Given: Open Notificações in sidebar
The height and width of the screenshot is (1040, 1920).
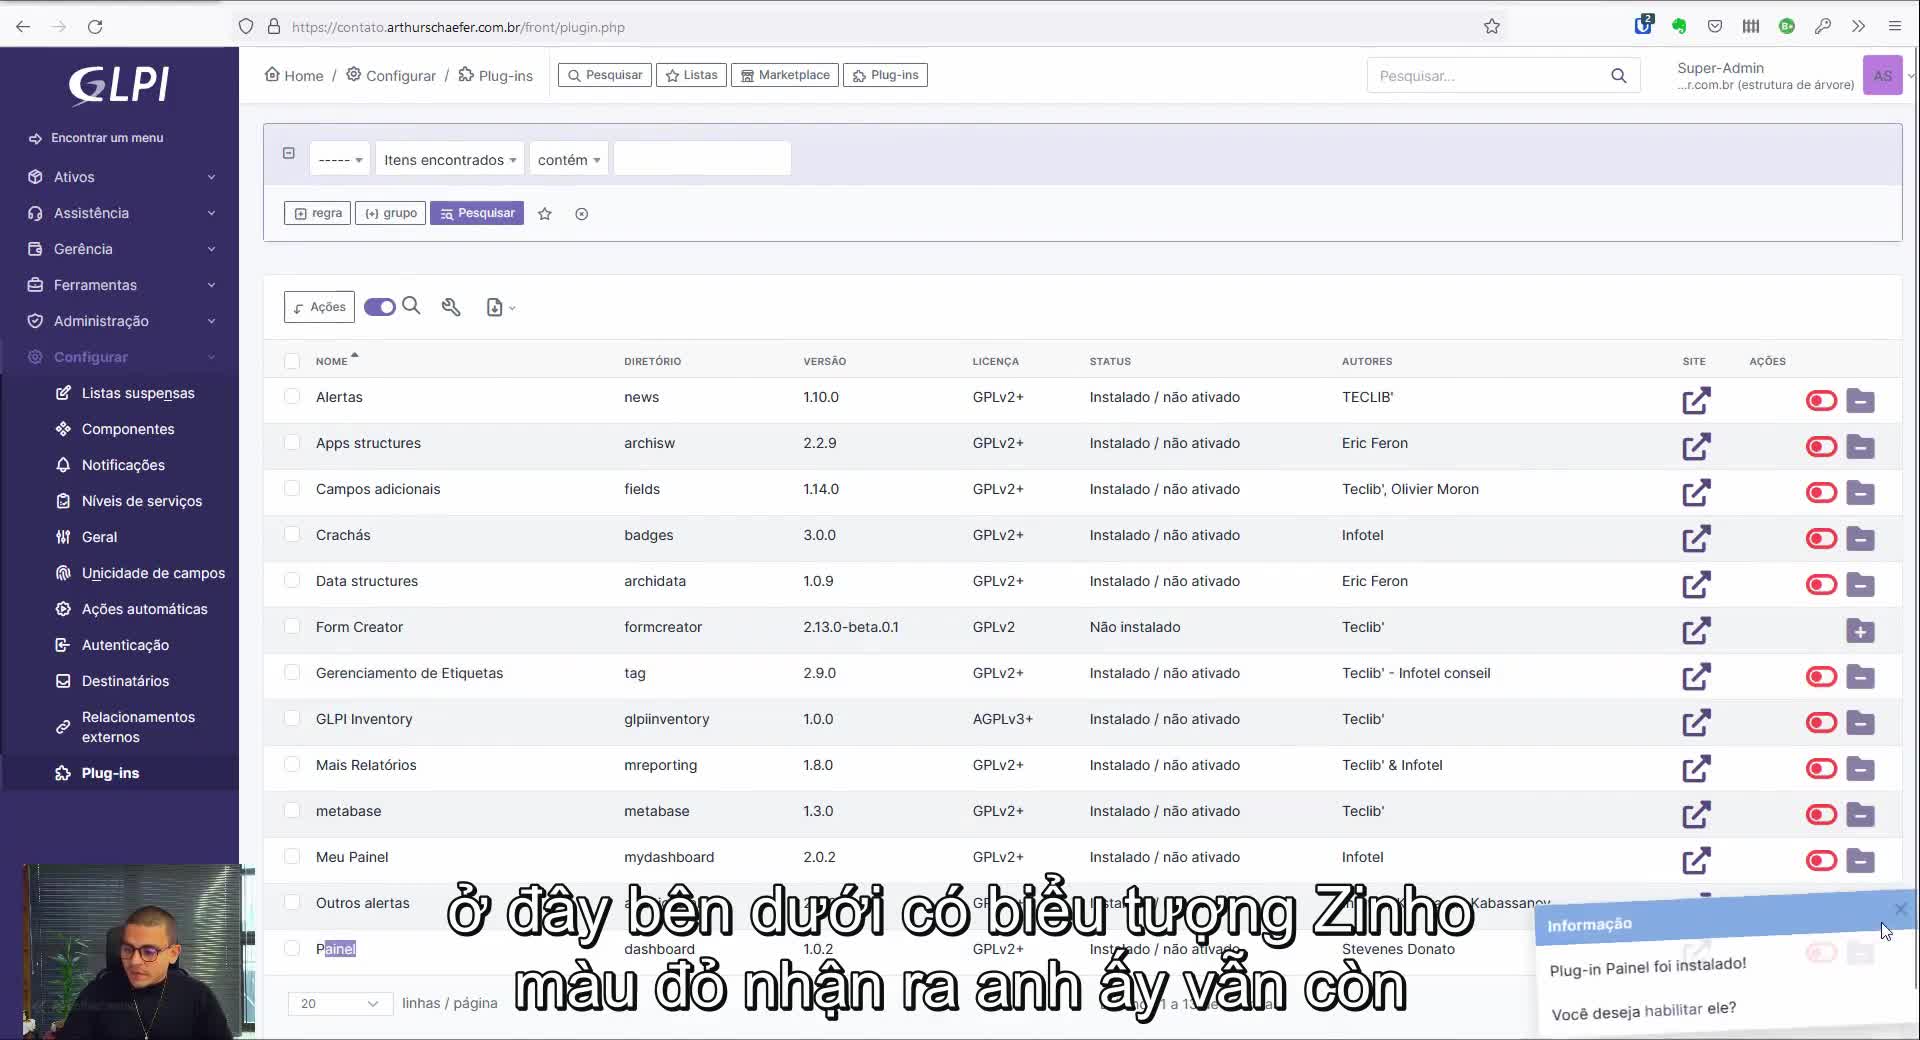Looking at the screenshot, I should pos(123,465).
